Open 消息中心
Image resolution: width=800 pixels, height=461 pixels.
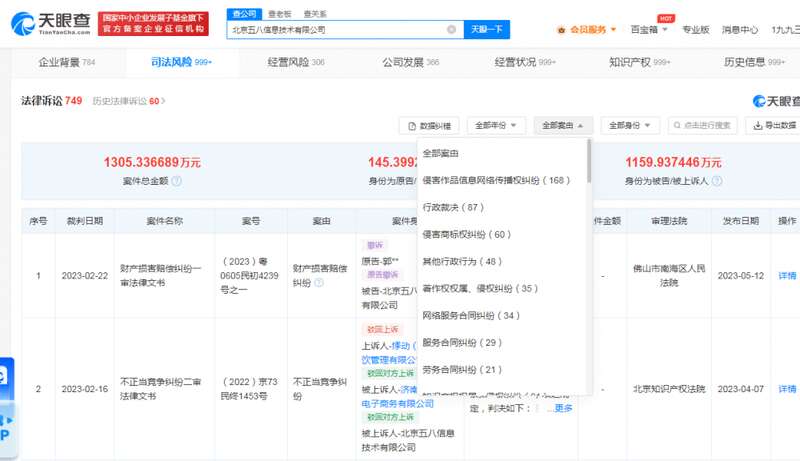(x=740, y=30)
